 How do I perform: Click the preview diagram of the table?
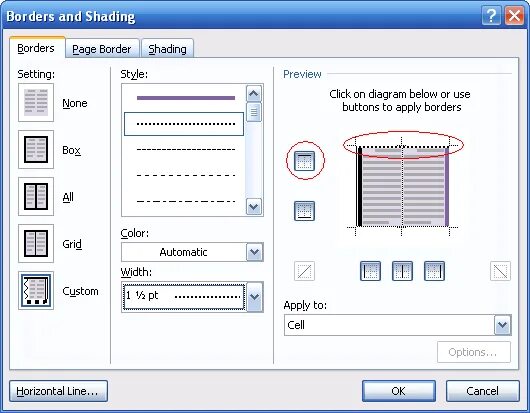pos(402,186)
